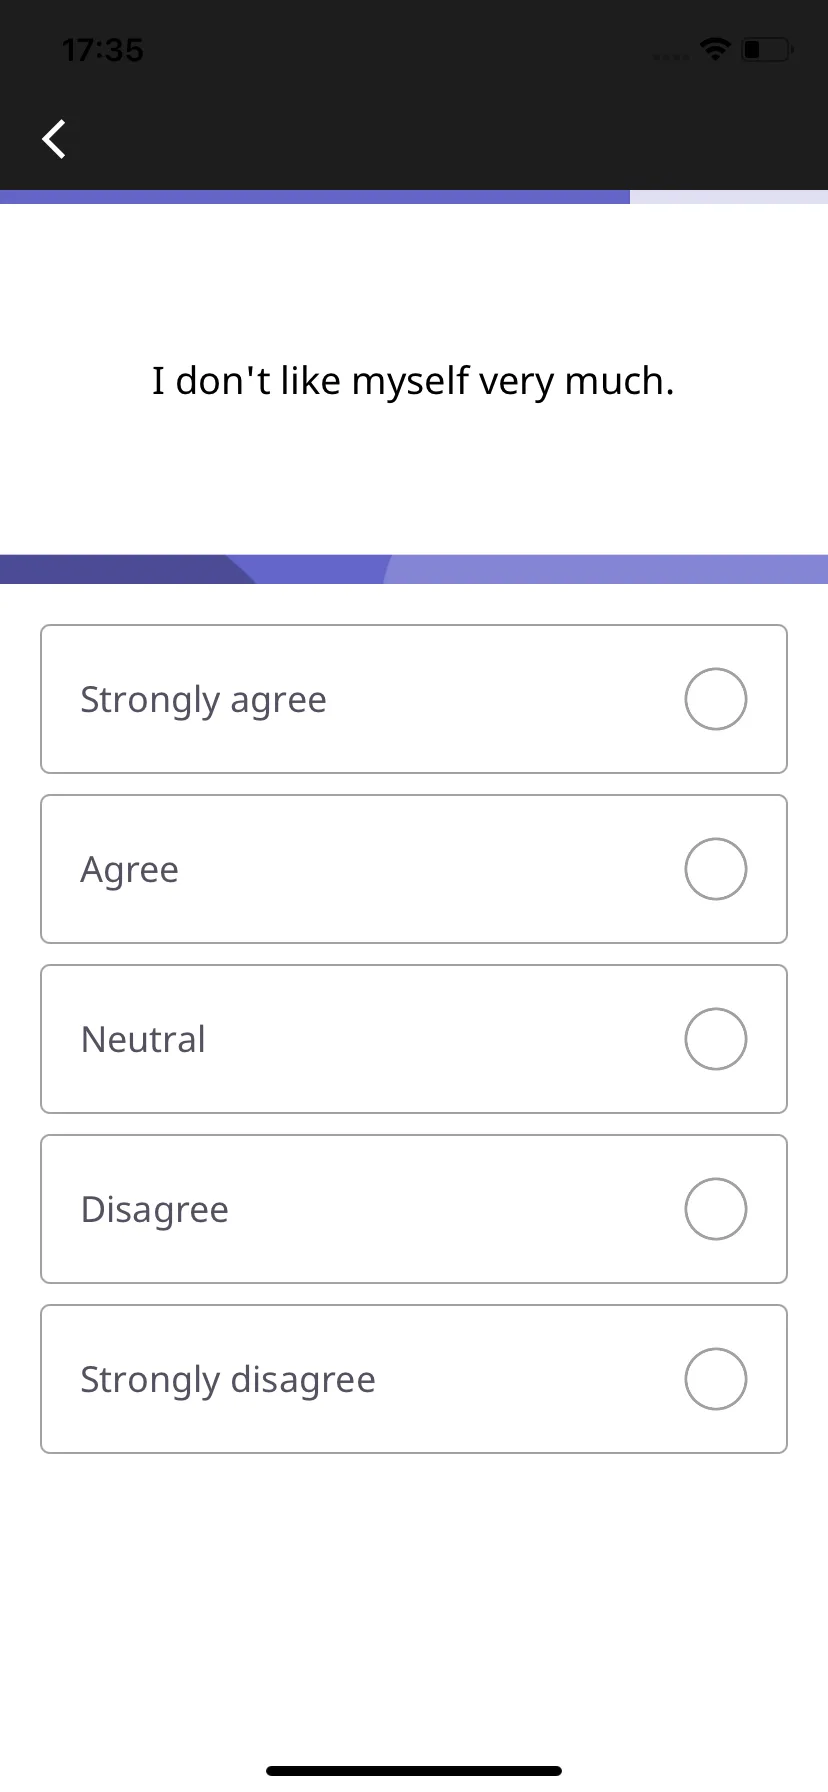The width and height of the screenshot is (828, 1792).
Task: Tap the back arrow icon
Action: (x=54, y=139)
